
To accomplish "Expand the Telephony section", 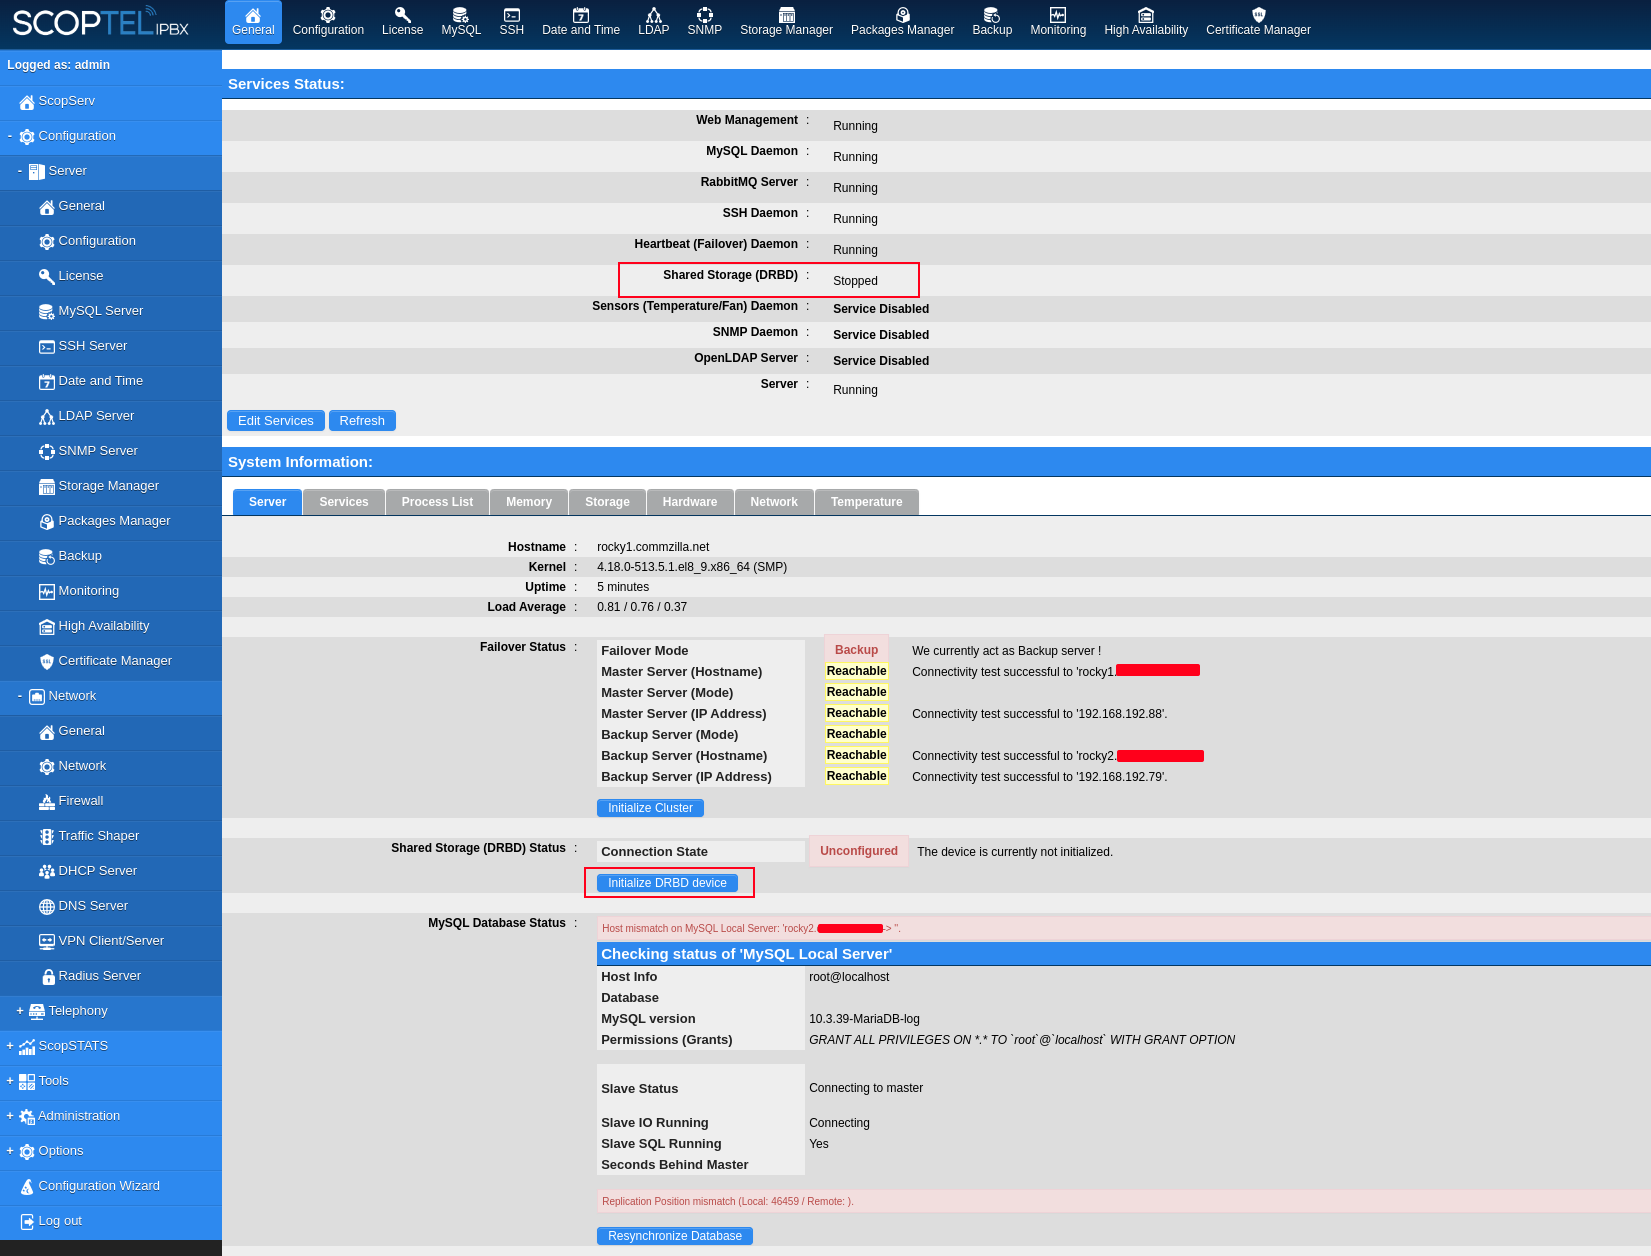I will click(20, 1011).
